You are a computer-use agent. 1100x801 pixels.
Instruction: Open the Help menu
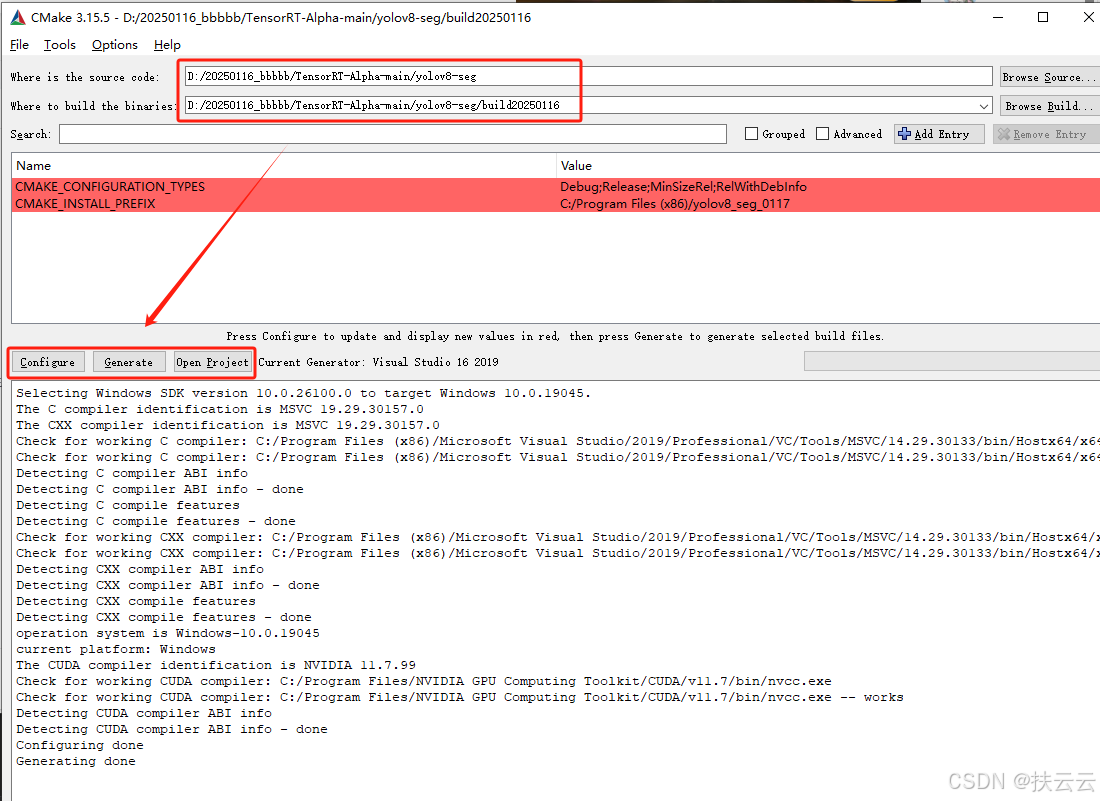[x=167, y=45]
